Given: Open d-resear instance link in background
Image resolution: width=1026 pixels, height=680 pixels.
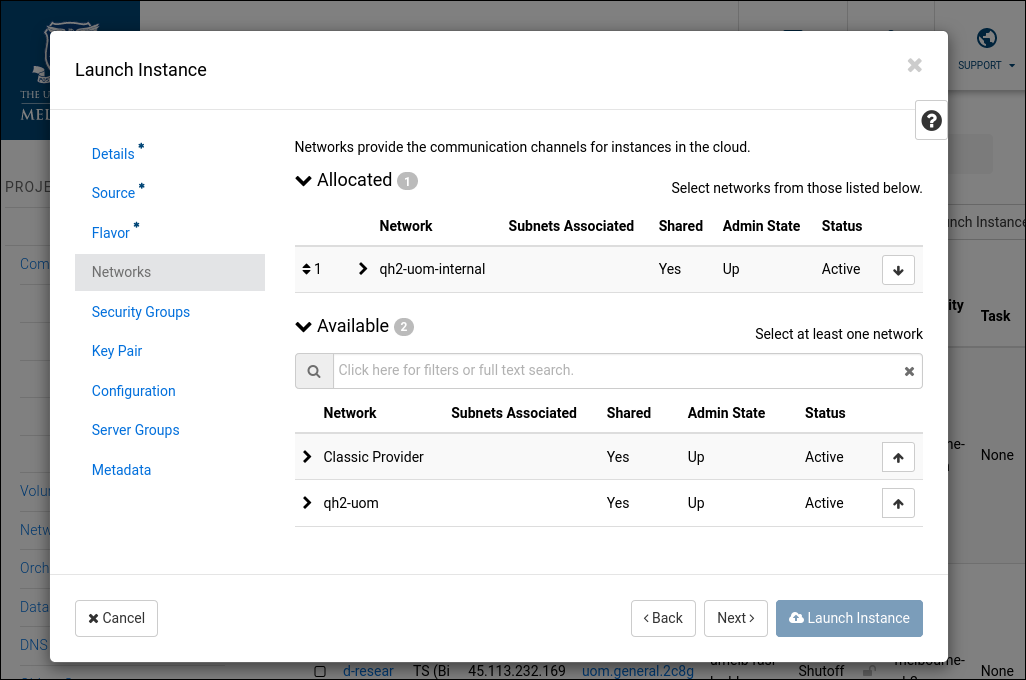Looking at the screenshot, I should (368, 671).
